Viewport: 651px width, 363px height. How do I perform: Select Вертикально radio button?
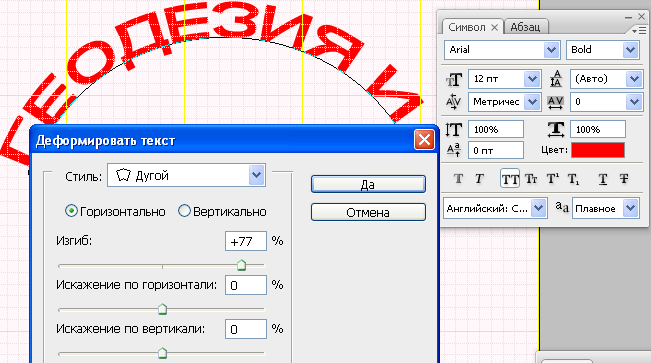pos(184,211)
